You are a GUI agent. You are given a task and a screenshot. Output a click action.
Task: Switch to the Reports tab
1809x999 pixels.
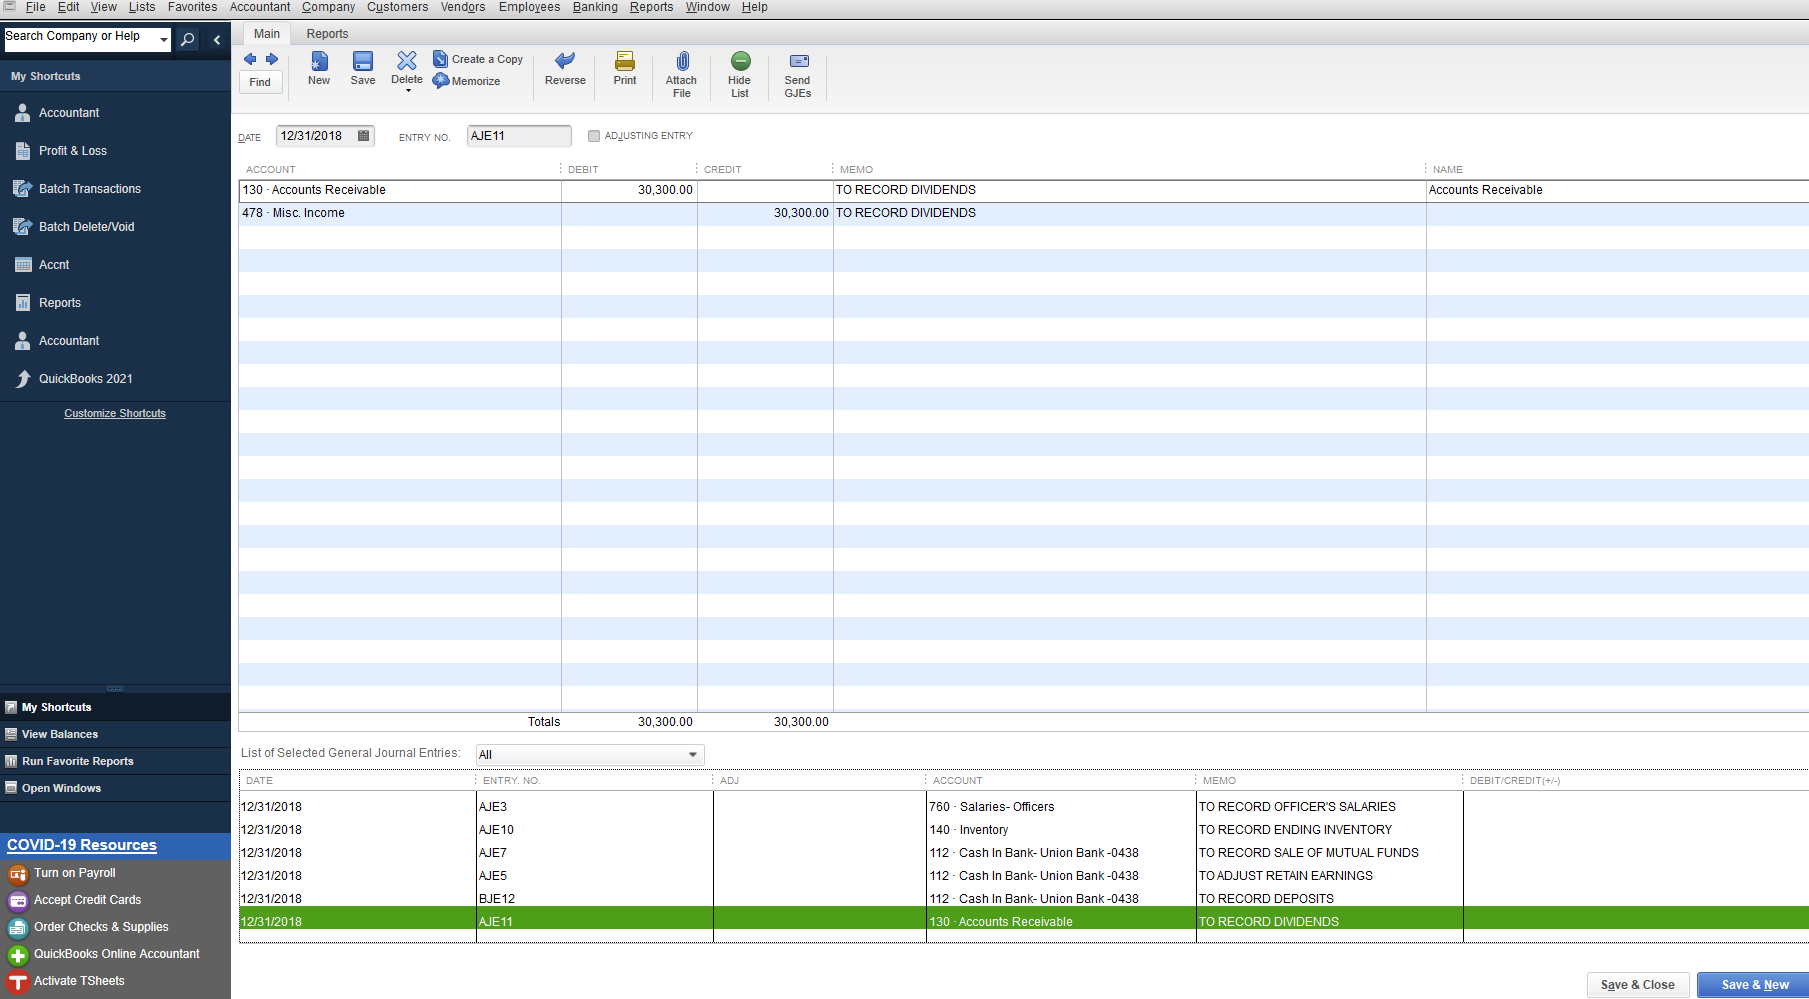(x=327, y=34)
